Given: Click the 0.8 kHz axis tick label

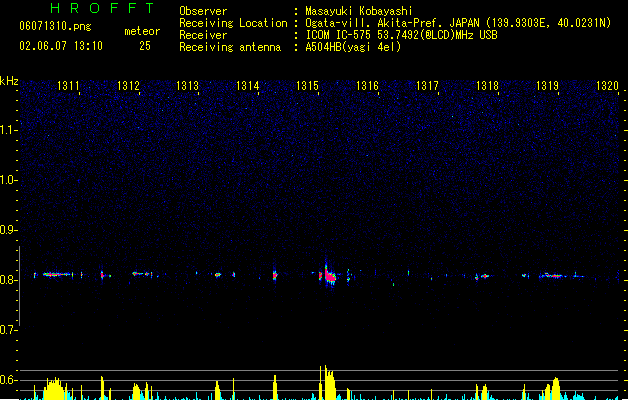Looking at the screenshot, I should click(x=8, y=280).
